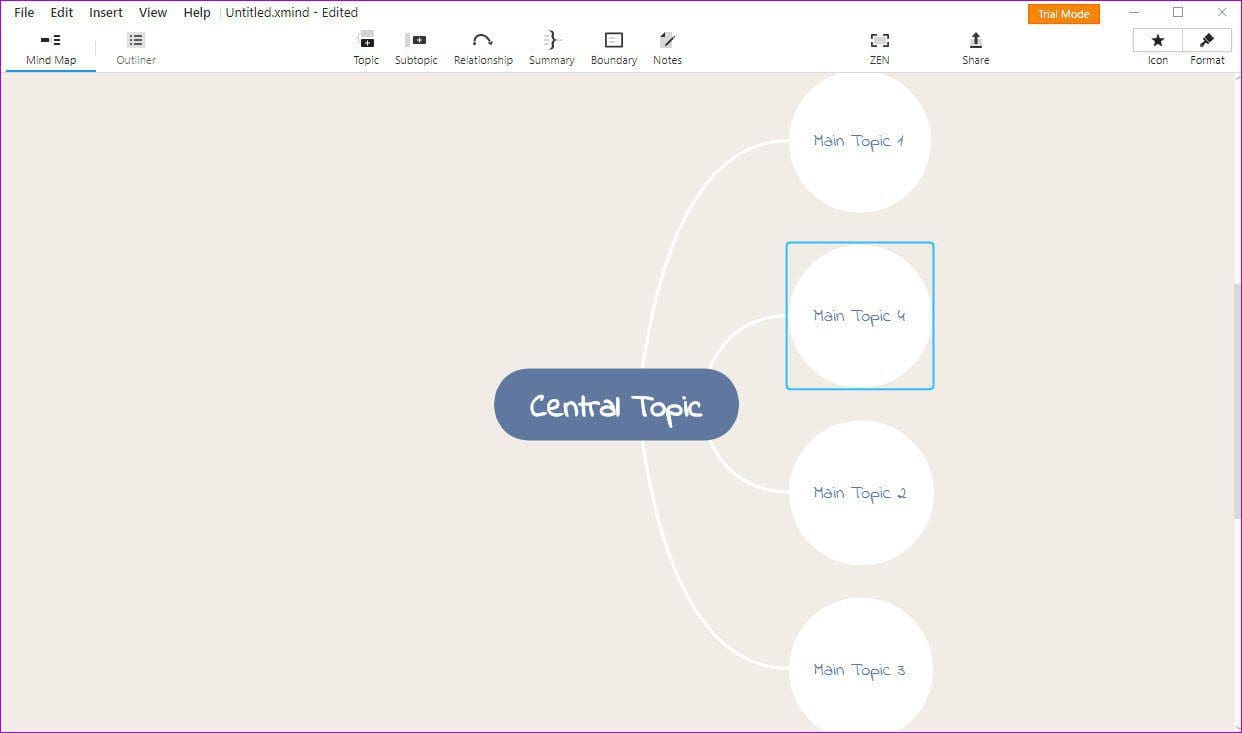Switch to the Mind Map view tab

(51, 49)
